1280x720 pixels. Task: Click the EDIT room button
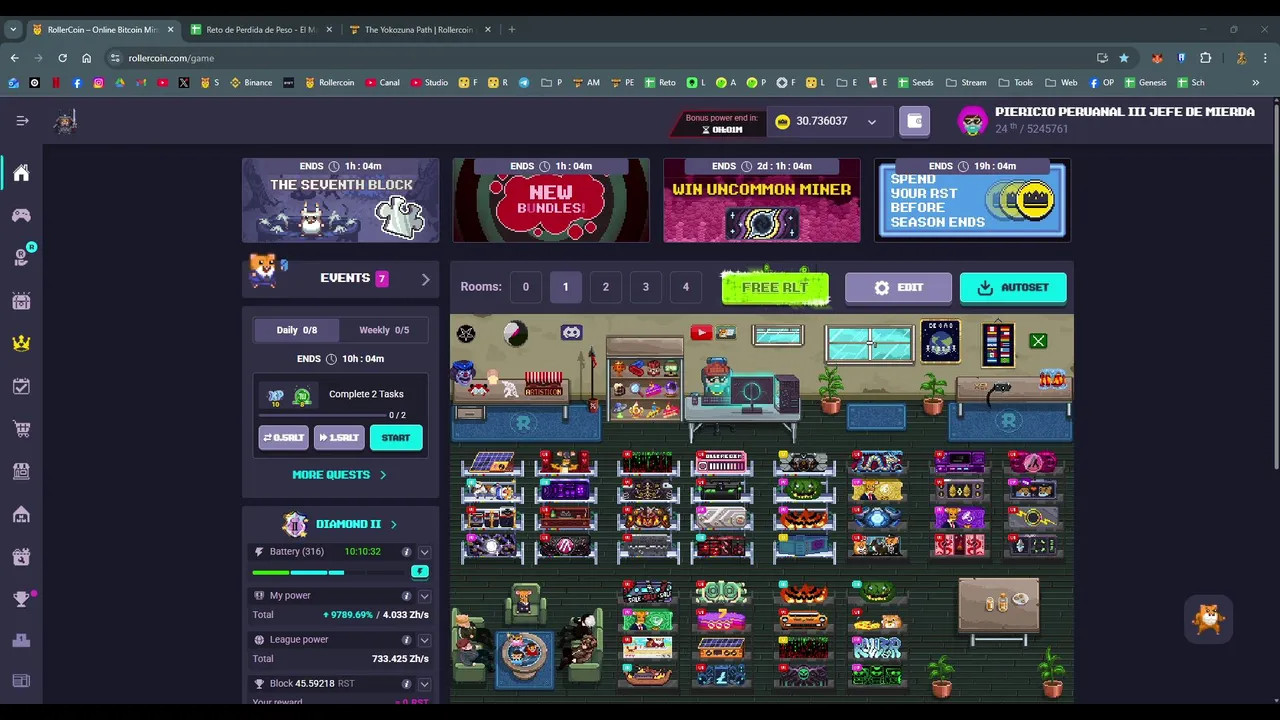coord(898,287)
